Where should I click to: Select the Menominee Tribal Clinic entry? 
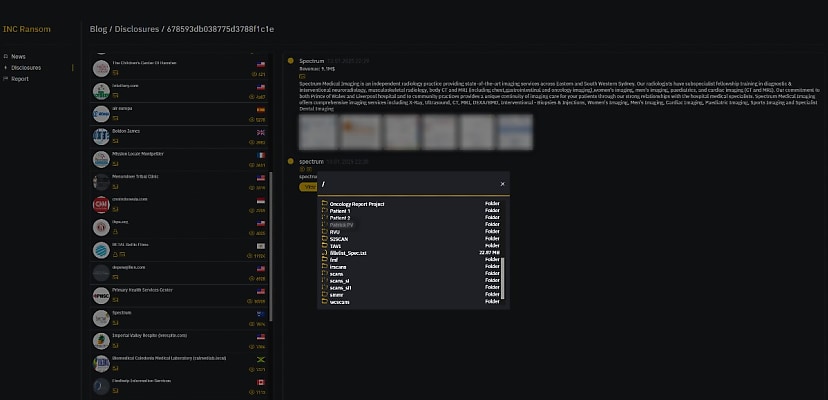coord(179,182)
